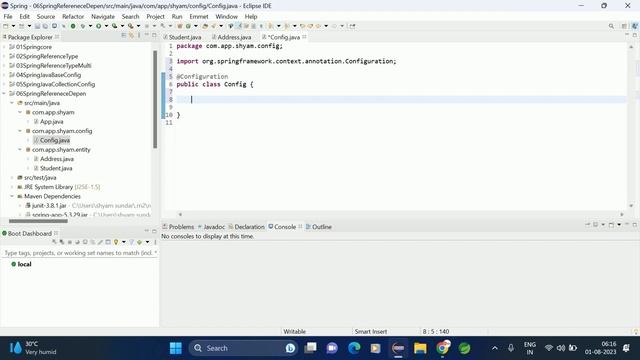Click the Boot Dashboard tag filter field
The height and width of the screenshot is (360, 640).
pos(80,253)
